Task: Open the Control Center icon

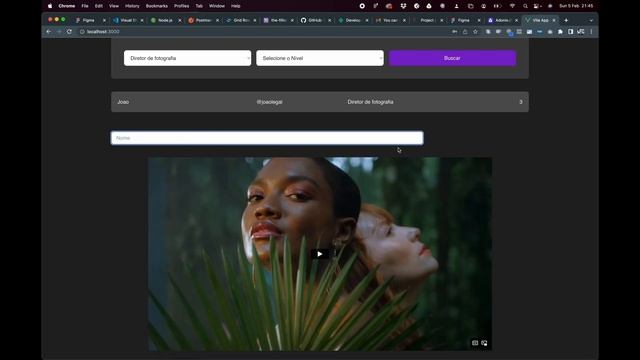Action: point(537,6)
